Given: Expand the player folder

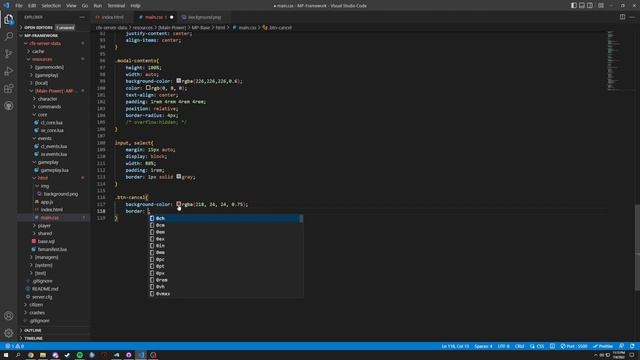Looking at the screenshot, I should 44,226.
